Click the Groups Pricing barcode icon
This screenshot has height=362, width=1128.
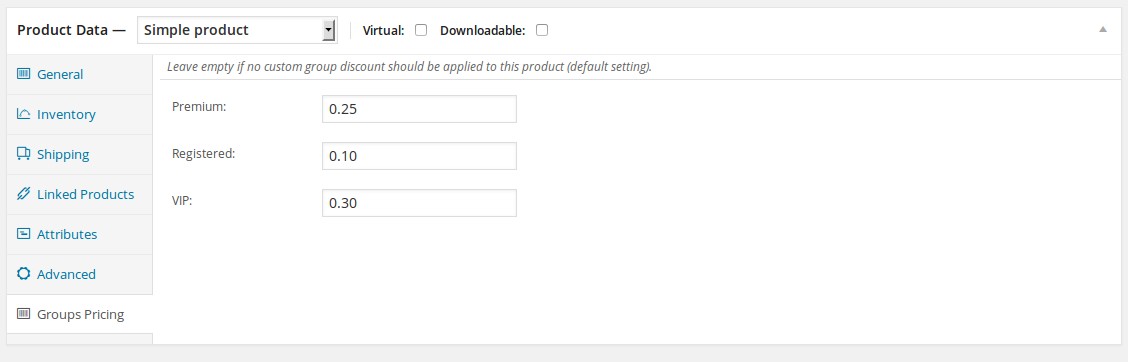coord(24,314)
